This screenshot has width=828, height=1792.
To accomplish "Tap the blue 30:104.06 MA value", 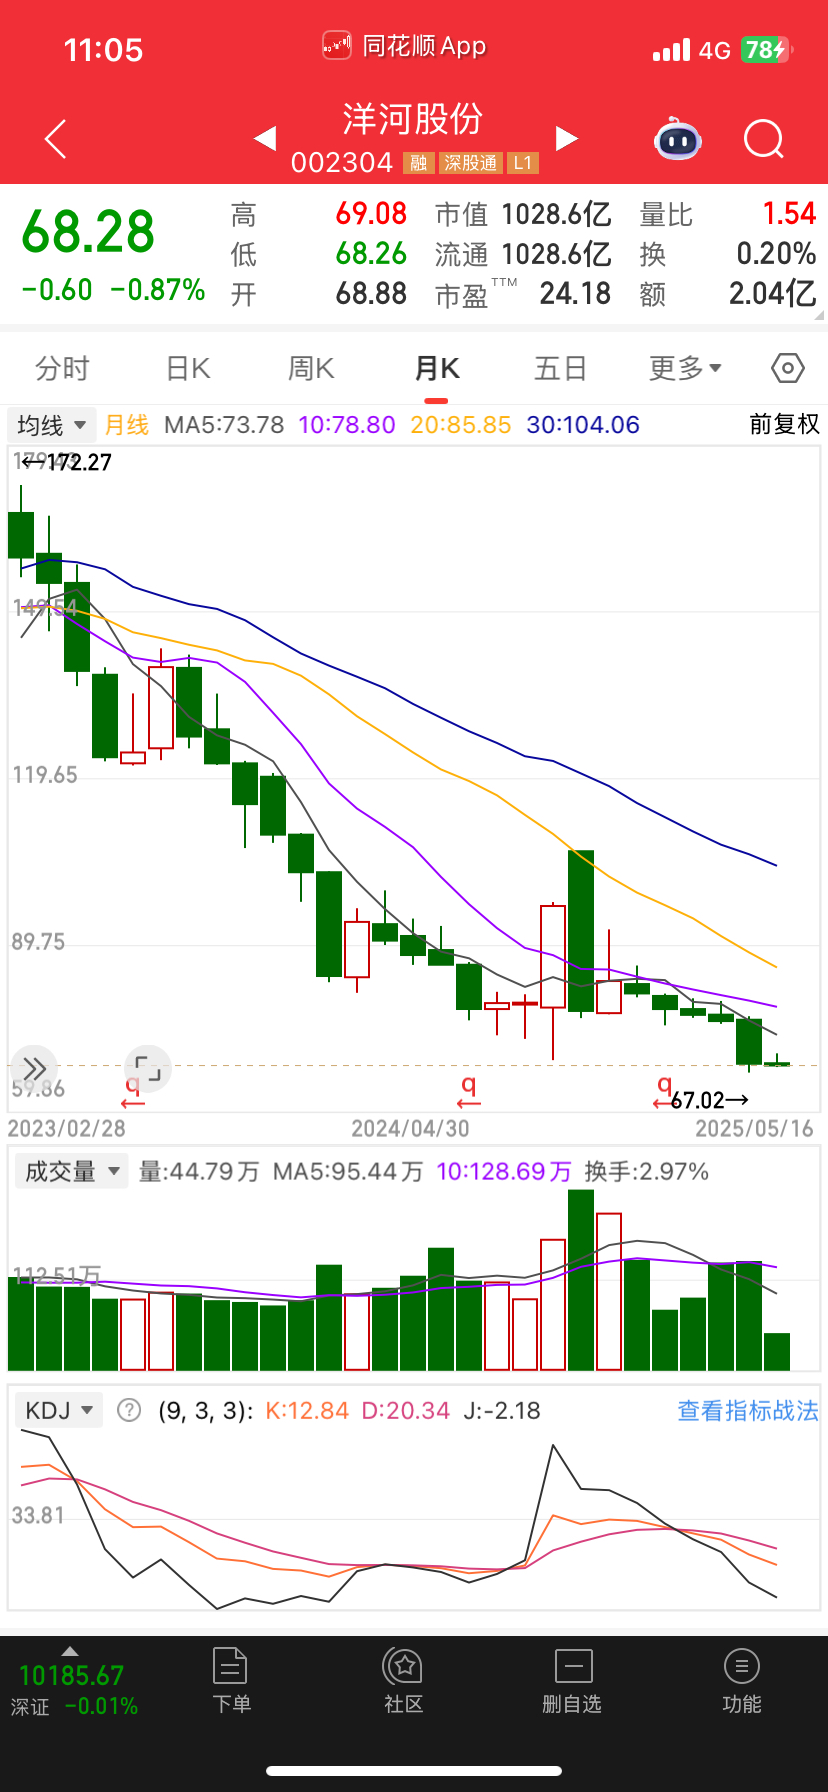I will [583, 425].
